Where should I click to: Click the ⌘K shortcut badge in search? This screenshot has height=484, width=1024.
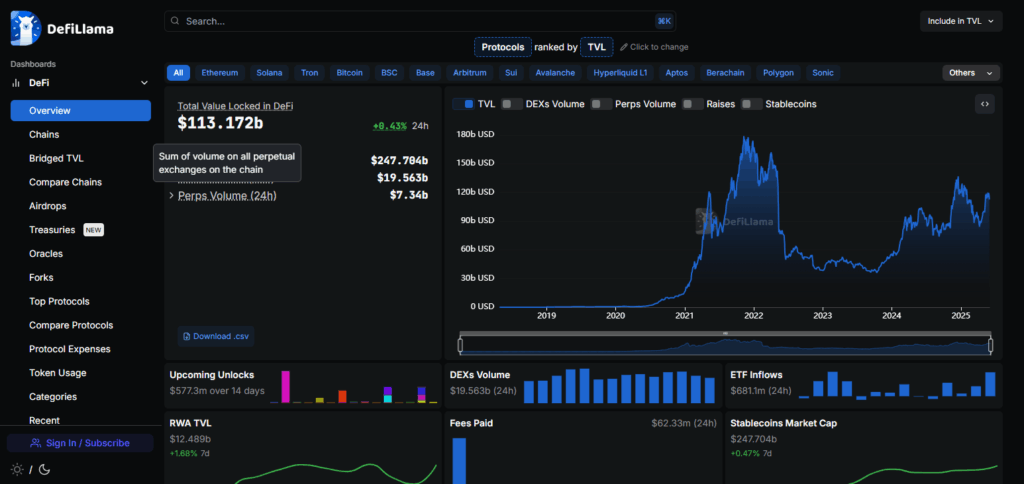coord(664,21)
